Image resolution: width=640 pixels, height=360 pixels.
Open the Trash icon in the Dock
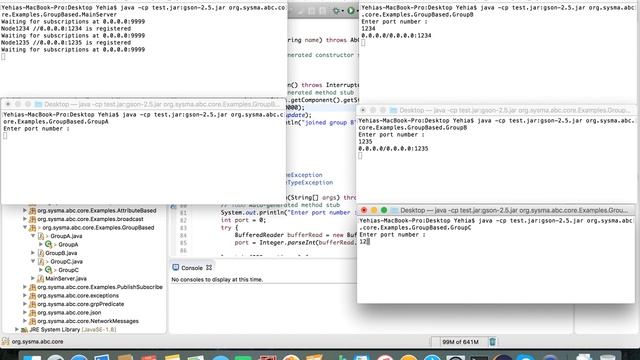[x=607, y=358]
